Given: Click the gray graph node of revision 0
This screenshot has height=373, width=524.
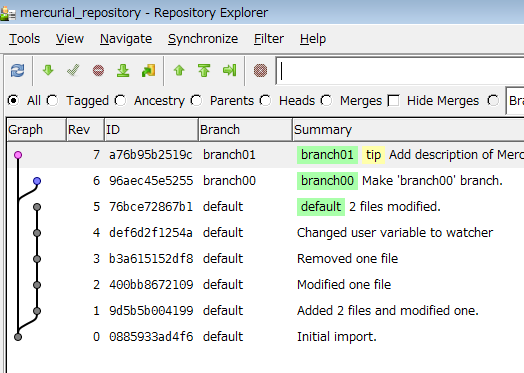Looking at the screenshot, I should [x=18, y=337].
